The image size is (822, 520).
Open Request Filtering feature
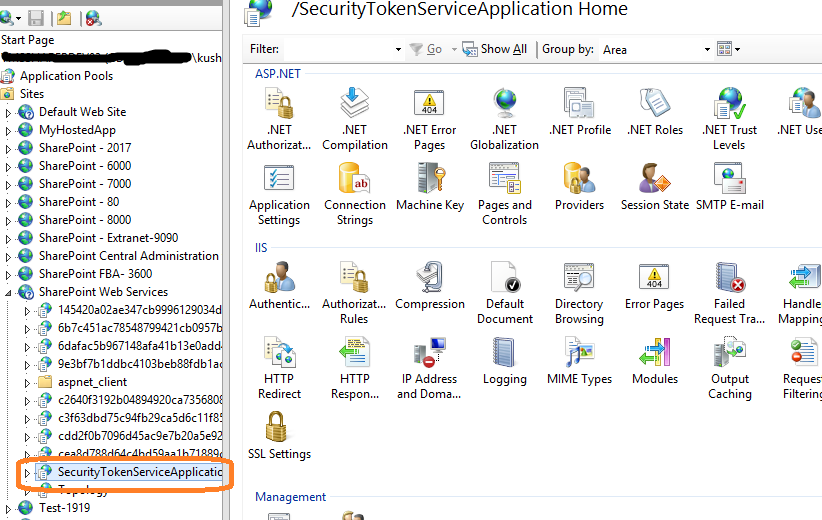(x=802, y=368)
